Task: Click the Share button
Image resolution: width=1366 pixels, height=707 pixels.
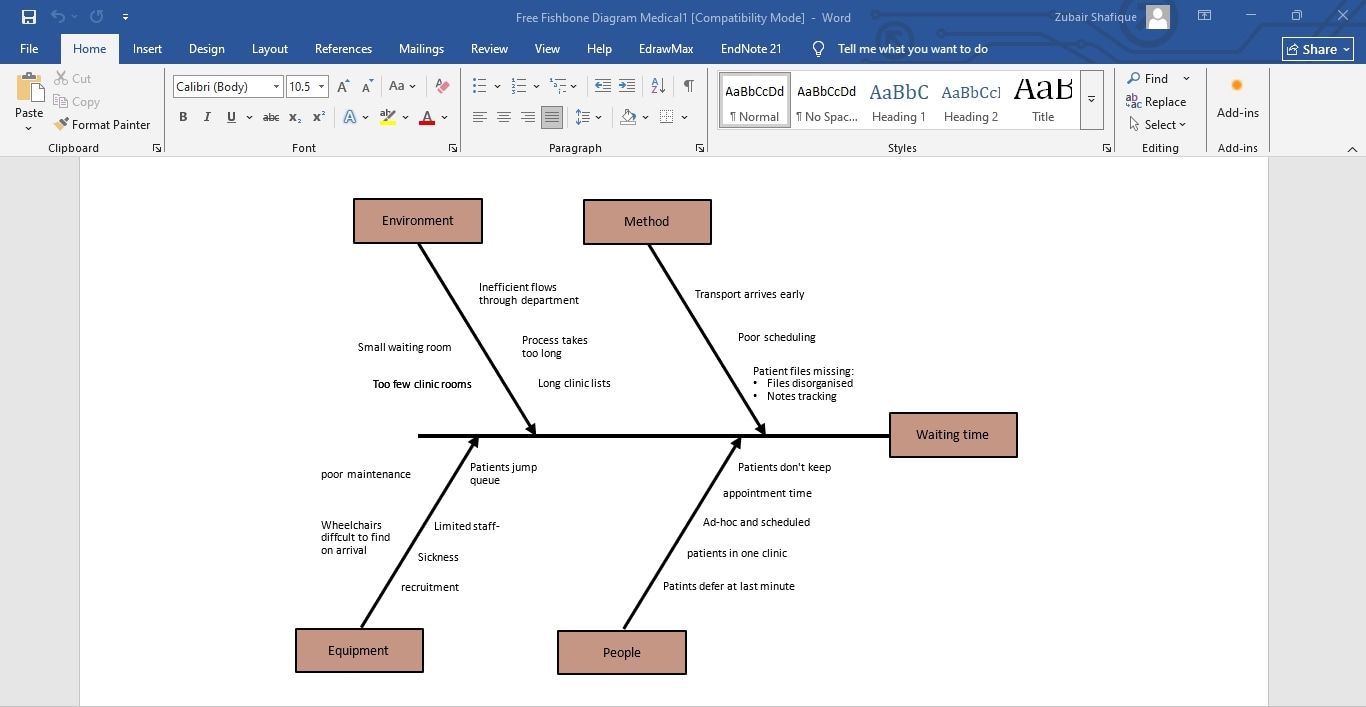Action: coord(1316,48)
